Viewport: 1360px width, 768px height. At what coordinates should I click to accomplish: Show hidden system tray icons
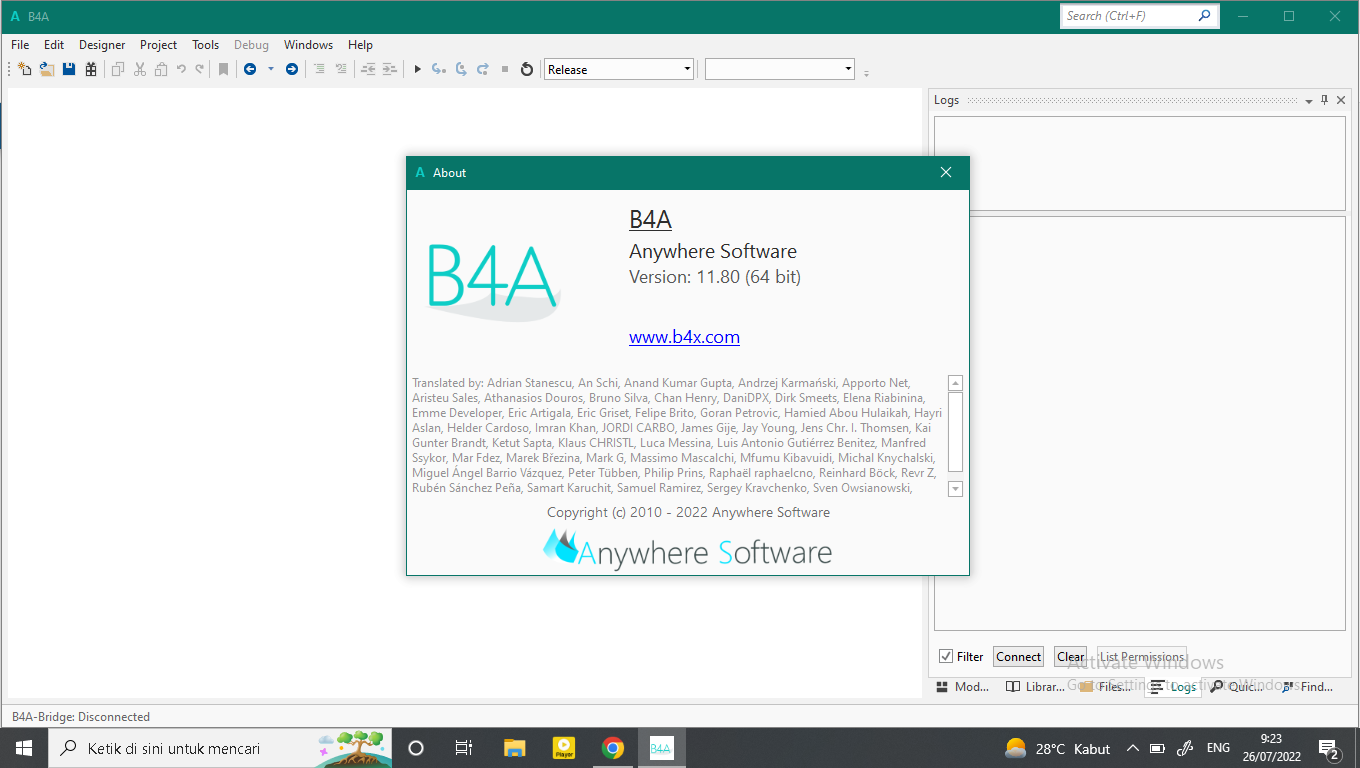(x=1133, y=748)
